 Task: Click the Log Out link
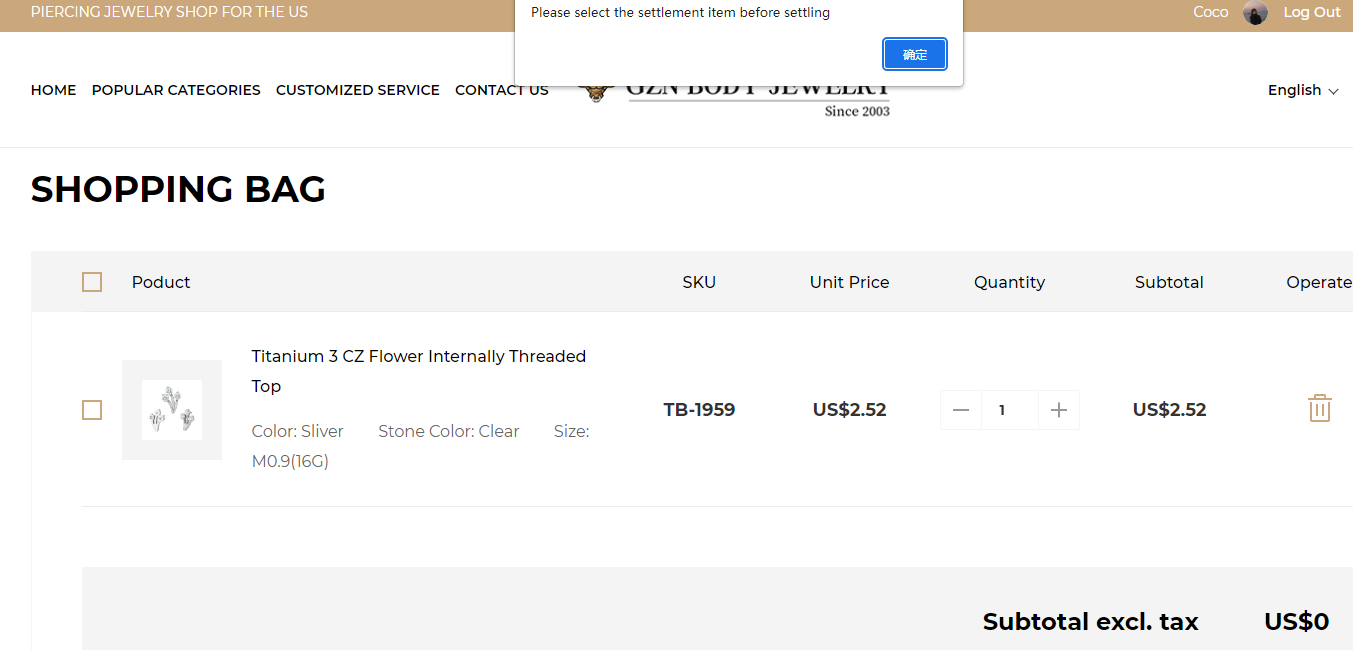(1311, 12)
